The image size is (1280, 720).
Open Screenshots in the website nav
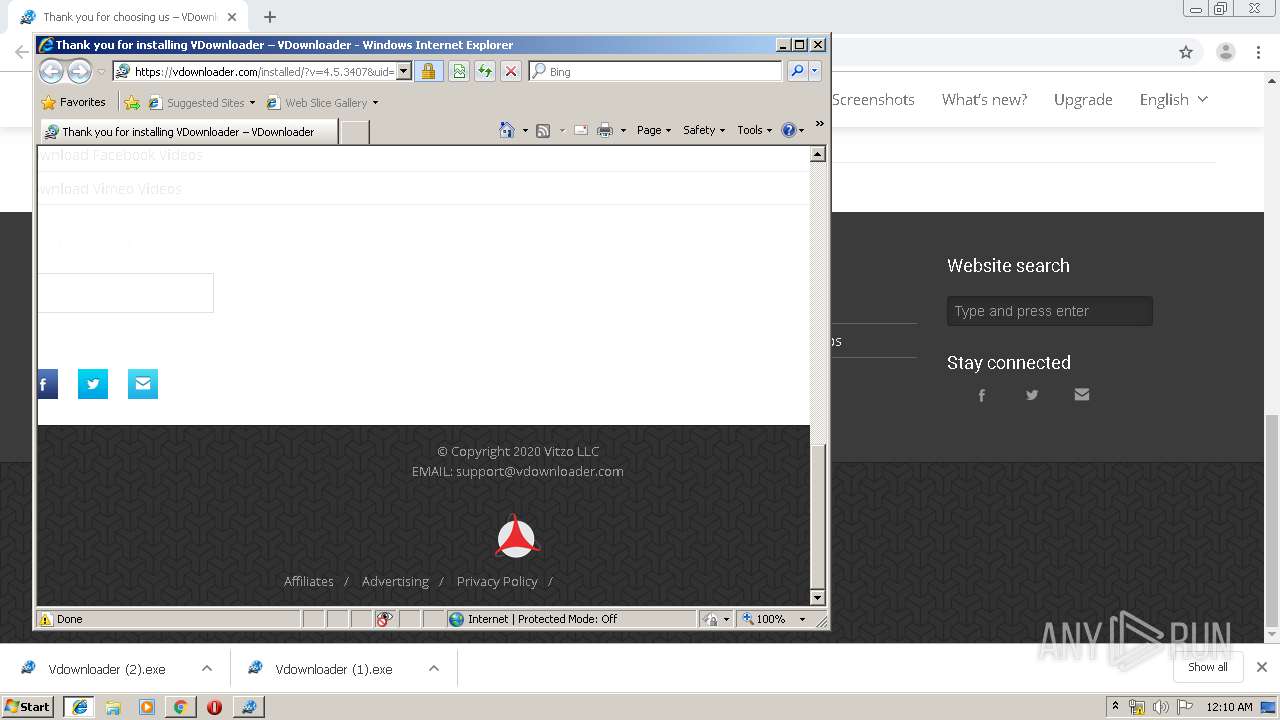pos(873,99)
